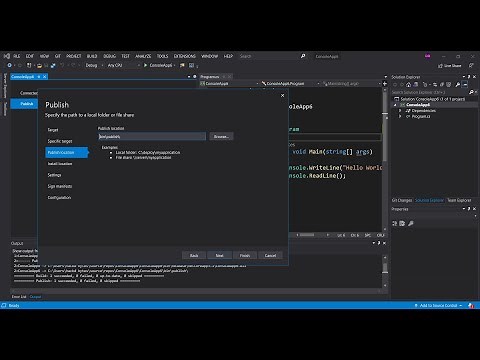This screenshot has width=480, height=360.
Task: Open the Any CPU platform dropdown
Action: pyautogui.click(x=123, y=65)
